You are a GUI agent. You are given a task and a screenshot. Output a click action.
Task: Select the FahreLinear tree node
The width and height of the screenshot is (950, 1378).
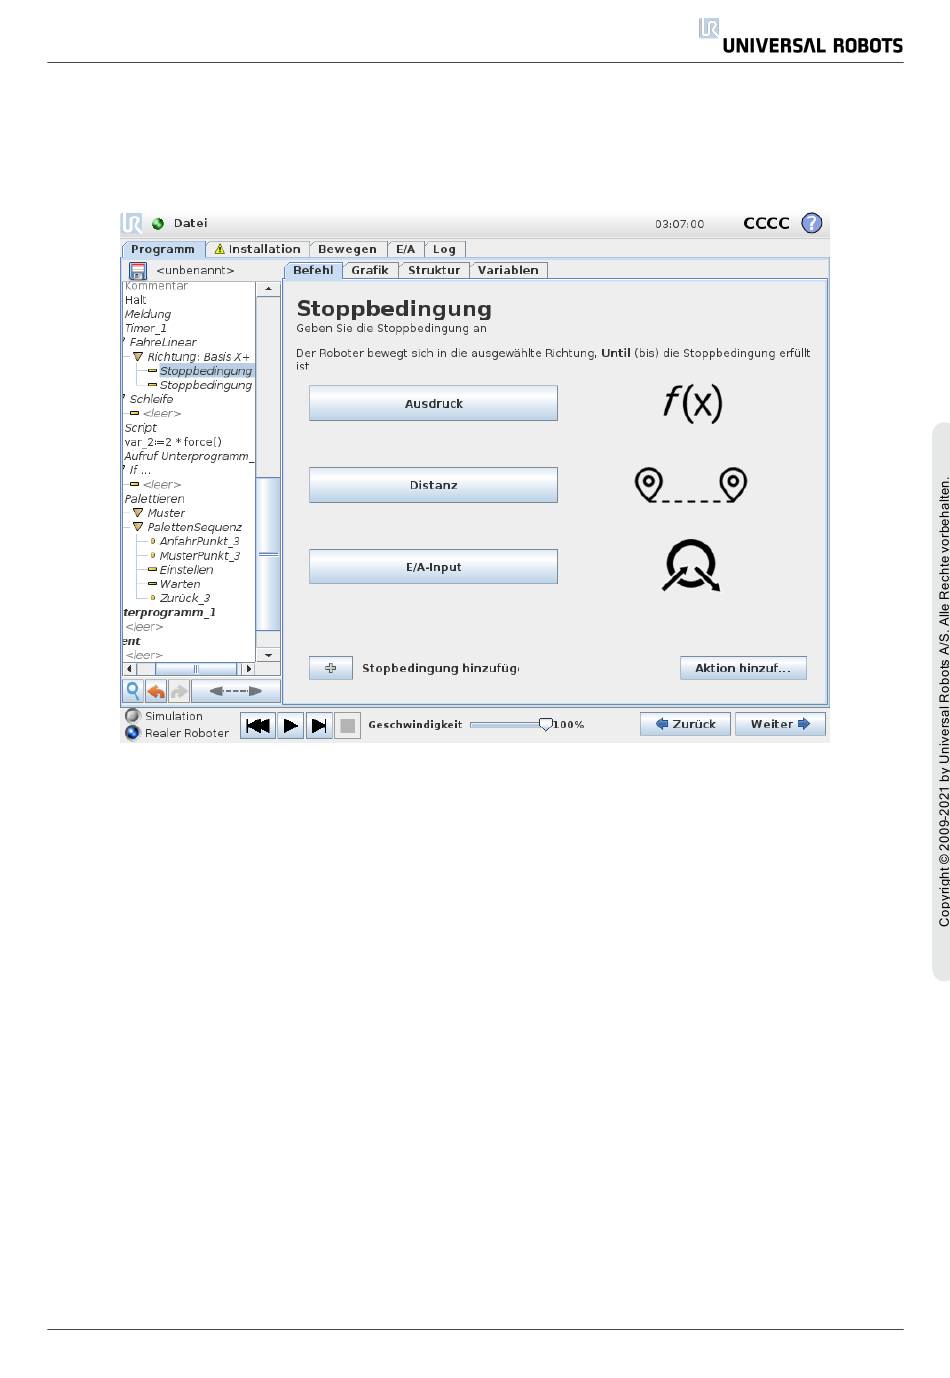(x=163, y=342)
